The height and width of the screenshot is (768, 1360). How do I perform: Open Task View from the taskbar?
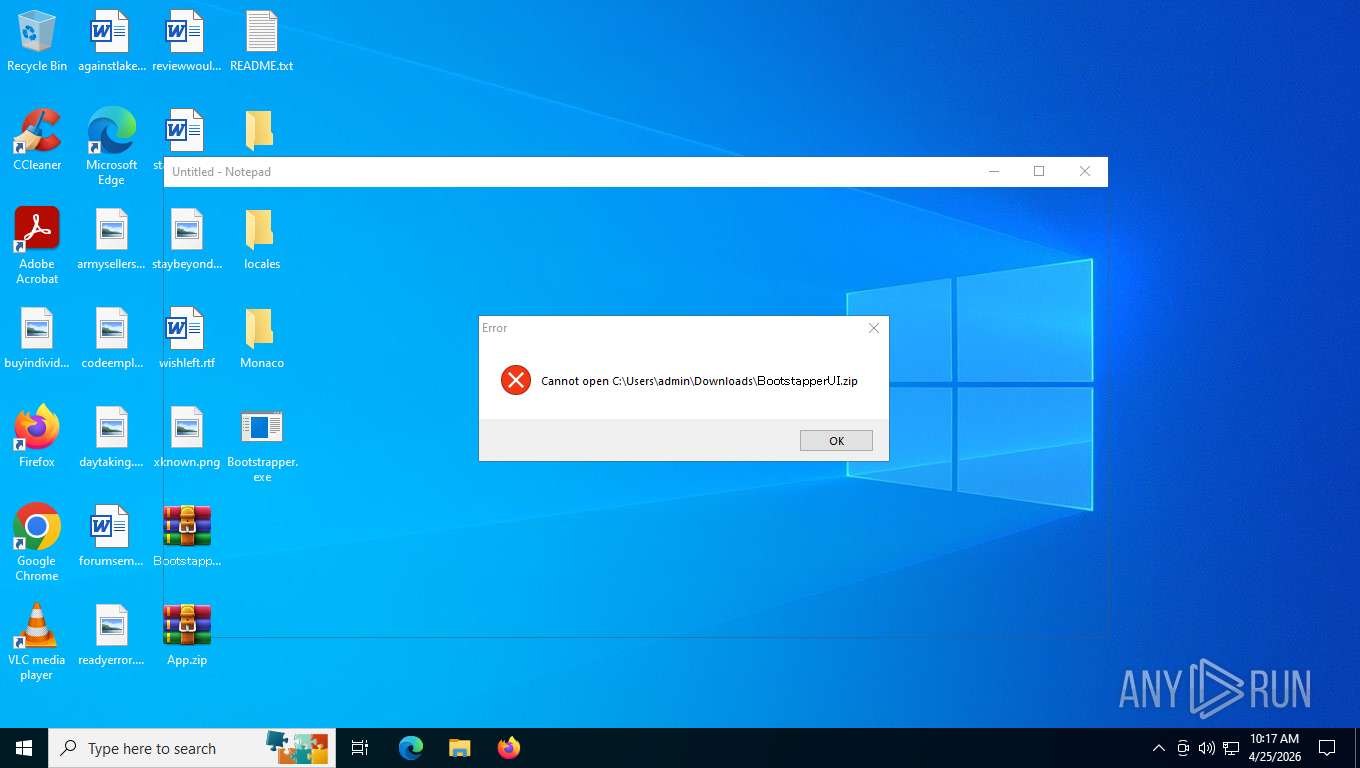coord(360,748)
